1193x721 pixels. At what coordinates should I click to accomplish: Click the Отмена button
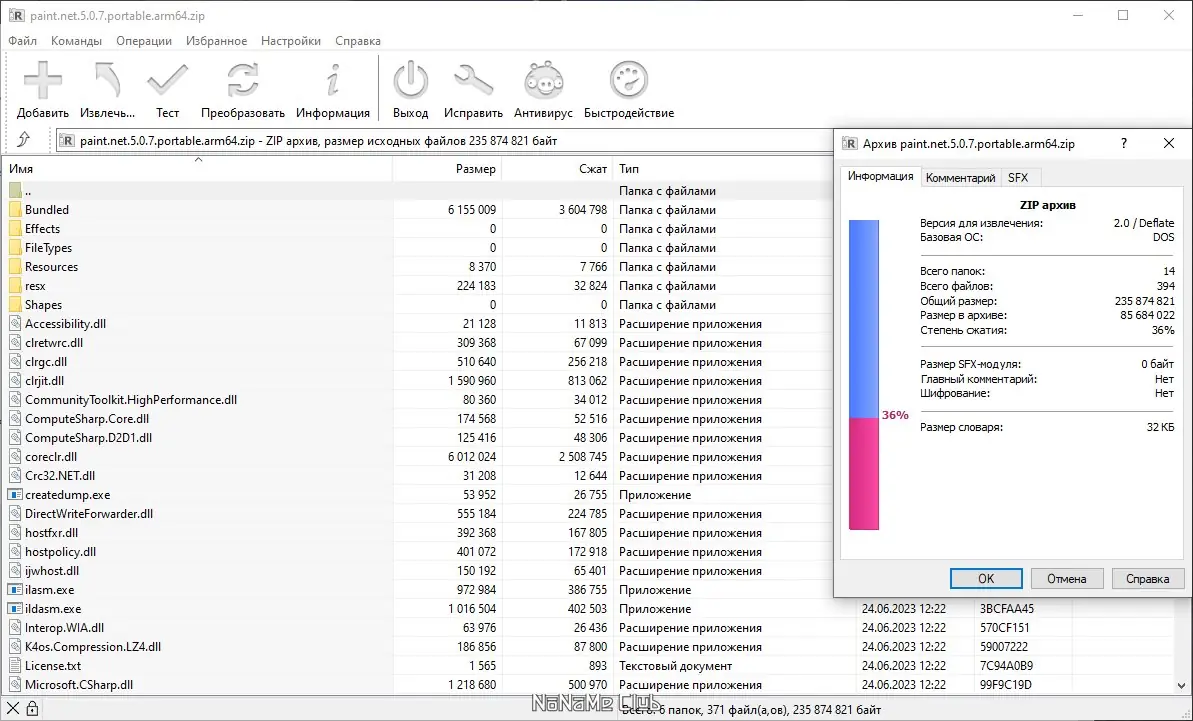1067,579
